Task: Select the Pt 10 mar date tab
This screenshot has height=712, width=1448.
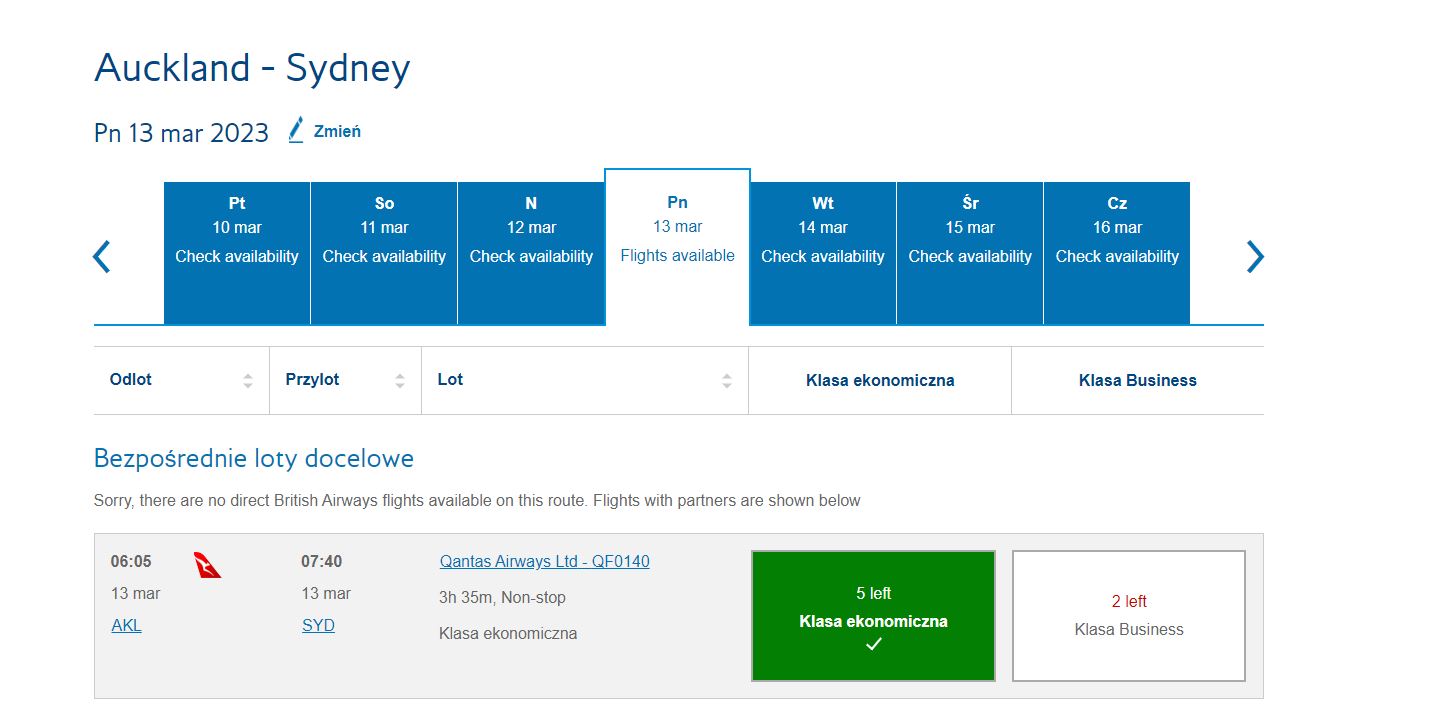Action: click(237, 253)
